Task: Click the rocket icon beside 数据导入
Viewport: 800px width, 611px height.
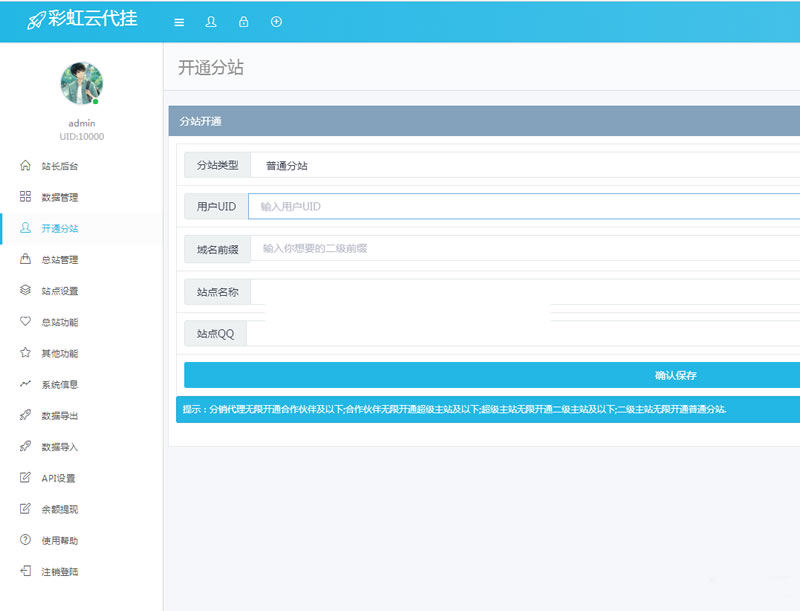Action: [x=25, y=446]
